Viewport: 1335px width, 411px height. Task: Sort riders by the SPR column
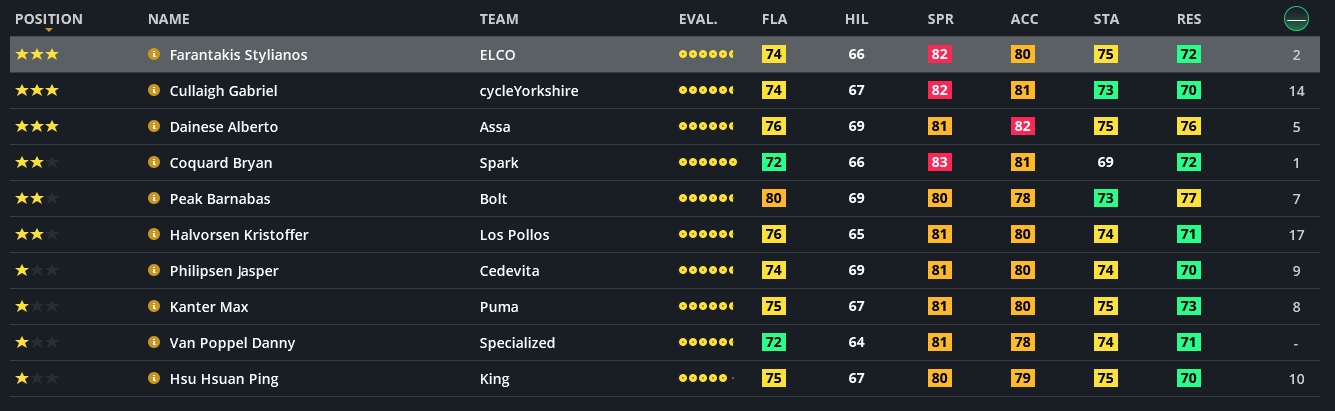[x=939, y=19]
